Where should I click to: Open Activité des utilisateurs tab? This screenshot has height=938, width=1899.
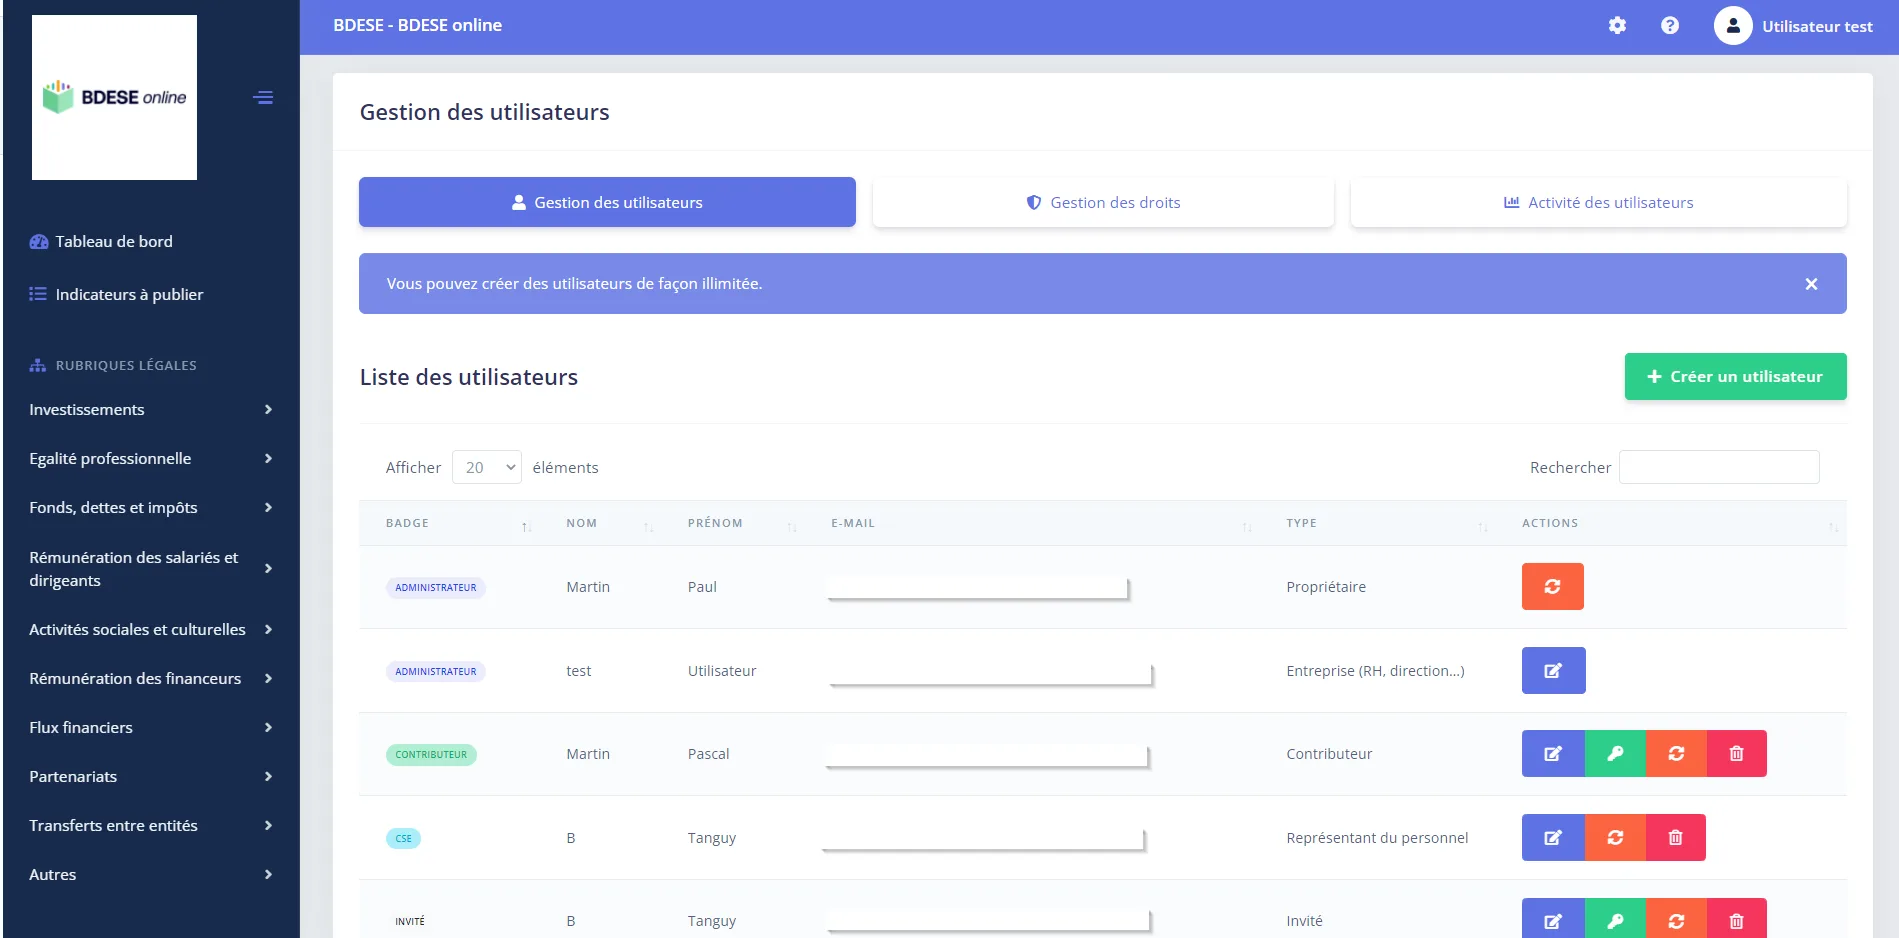pyautogui.click(x=1598, y=203)
